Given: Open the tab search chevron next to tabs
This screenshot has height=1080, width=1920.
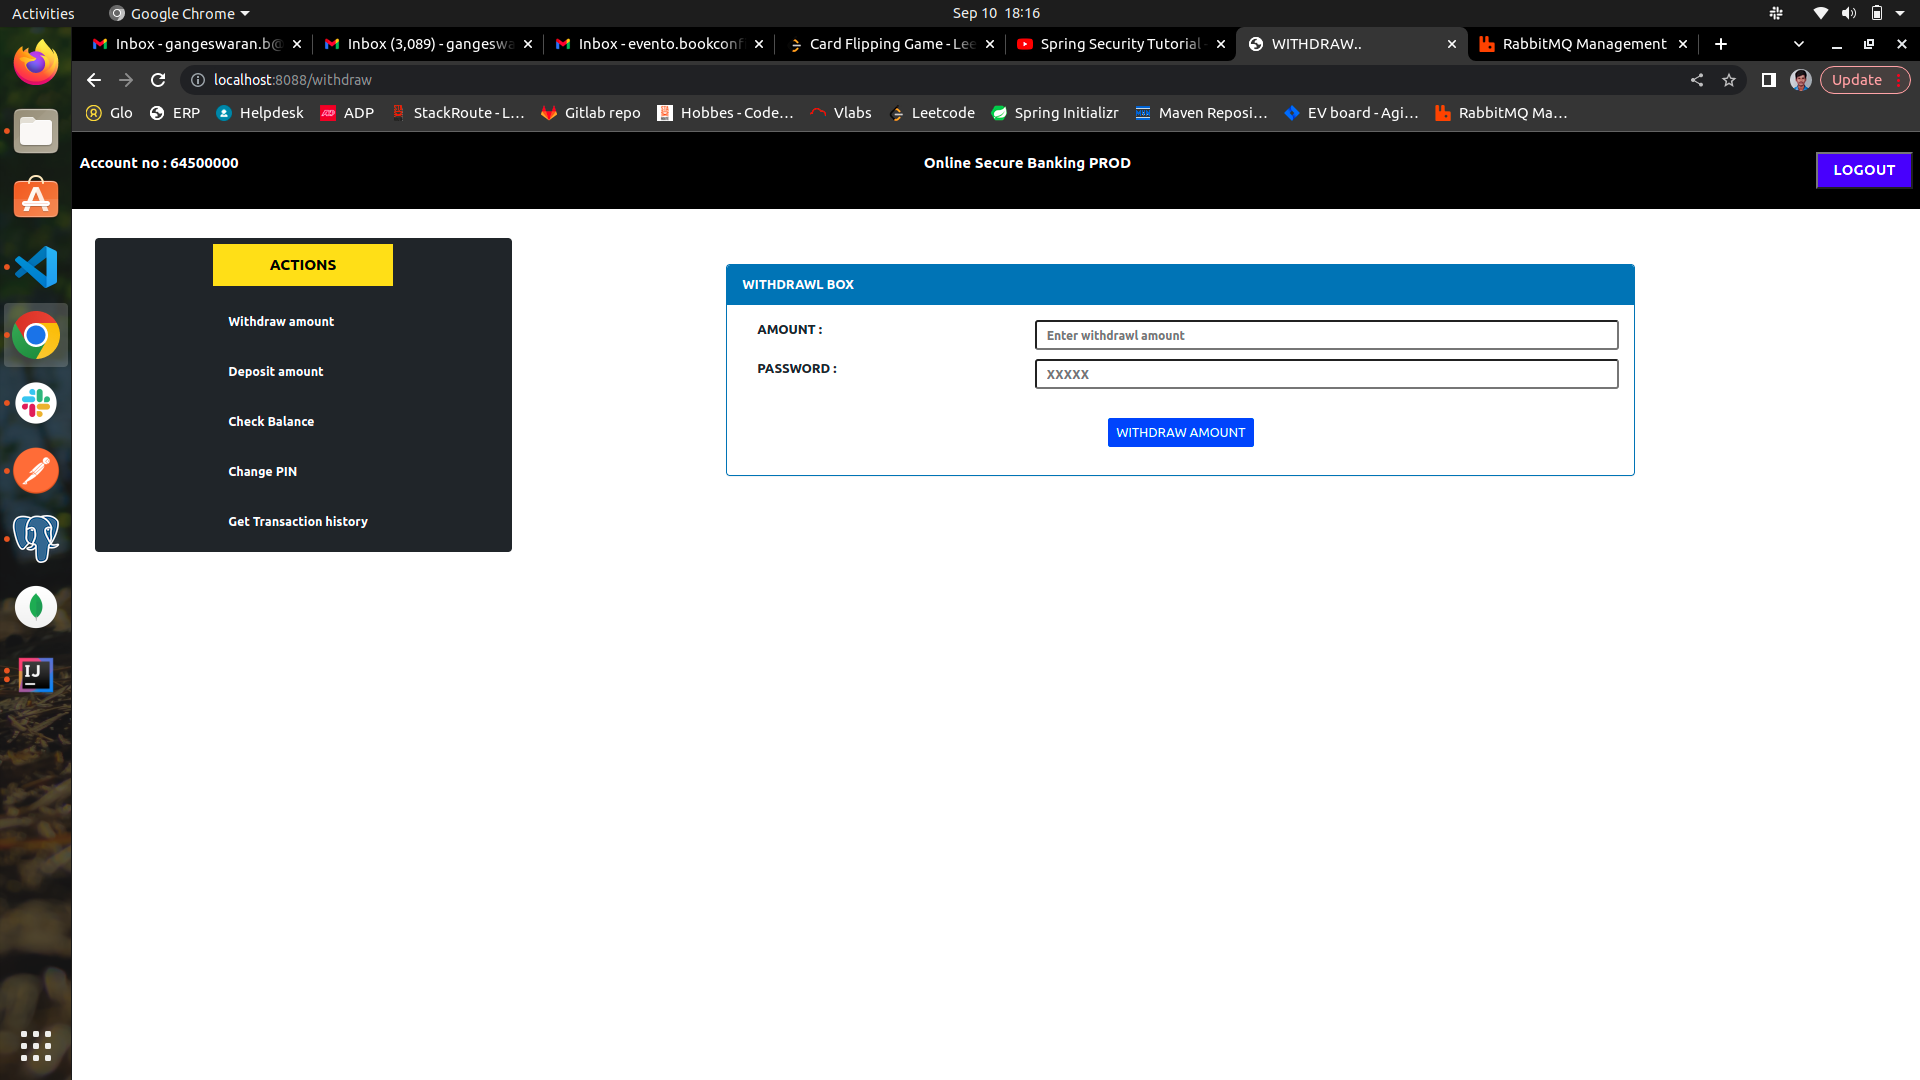Looking at the screenshot, I should [1798, 44].
